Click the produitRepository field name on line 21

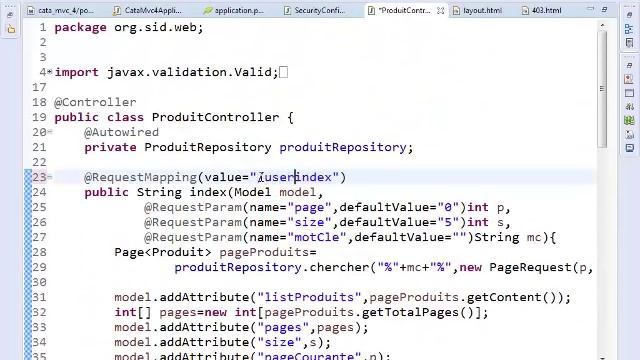(343, 147)
